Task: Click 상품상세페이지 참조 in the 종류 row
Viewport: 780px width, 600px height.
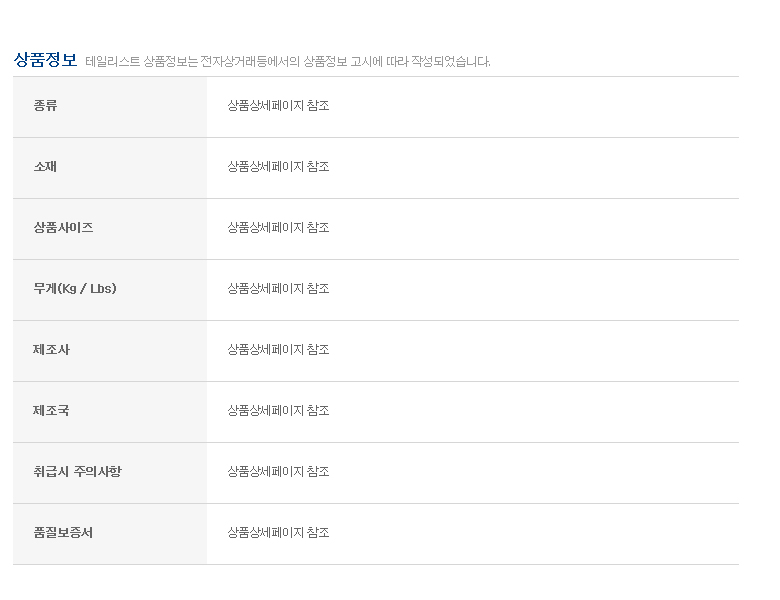Action: coord(278,106)
